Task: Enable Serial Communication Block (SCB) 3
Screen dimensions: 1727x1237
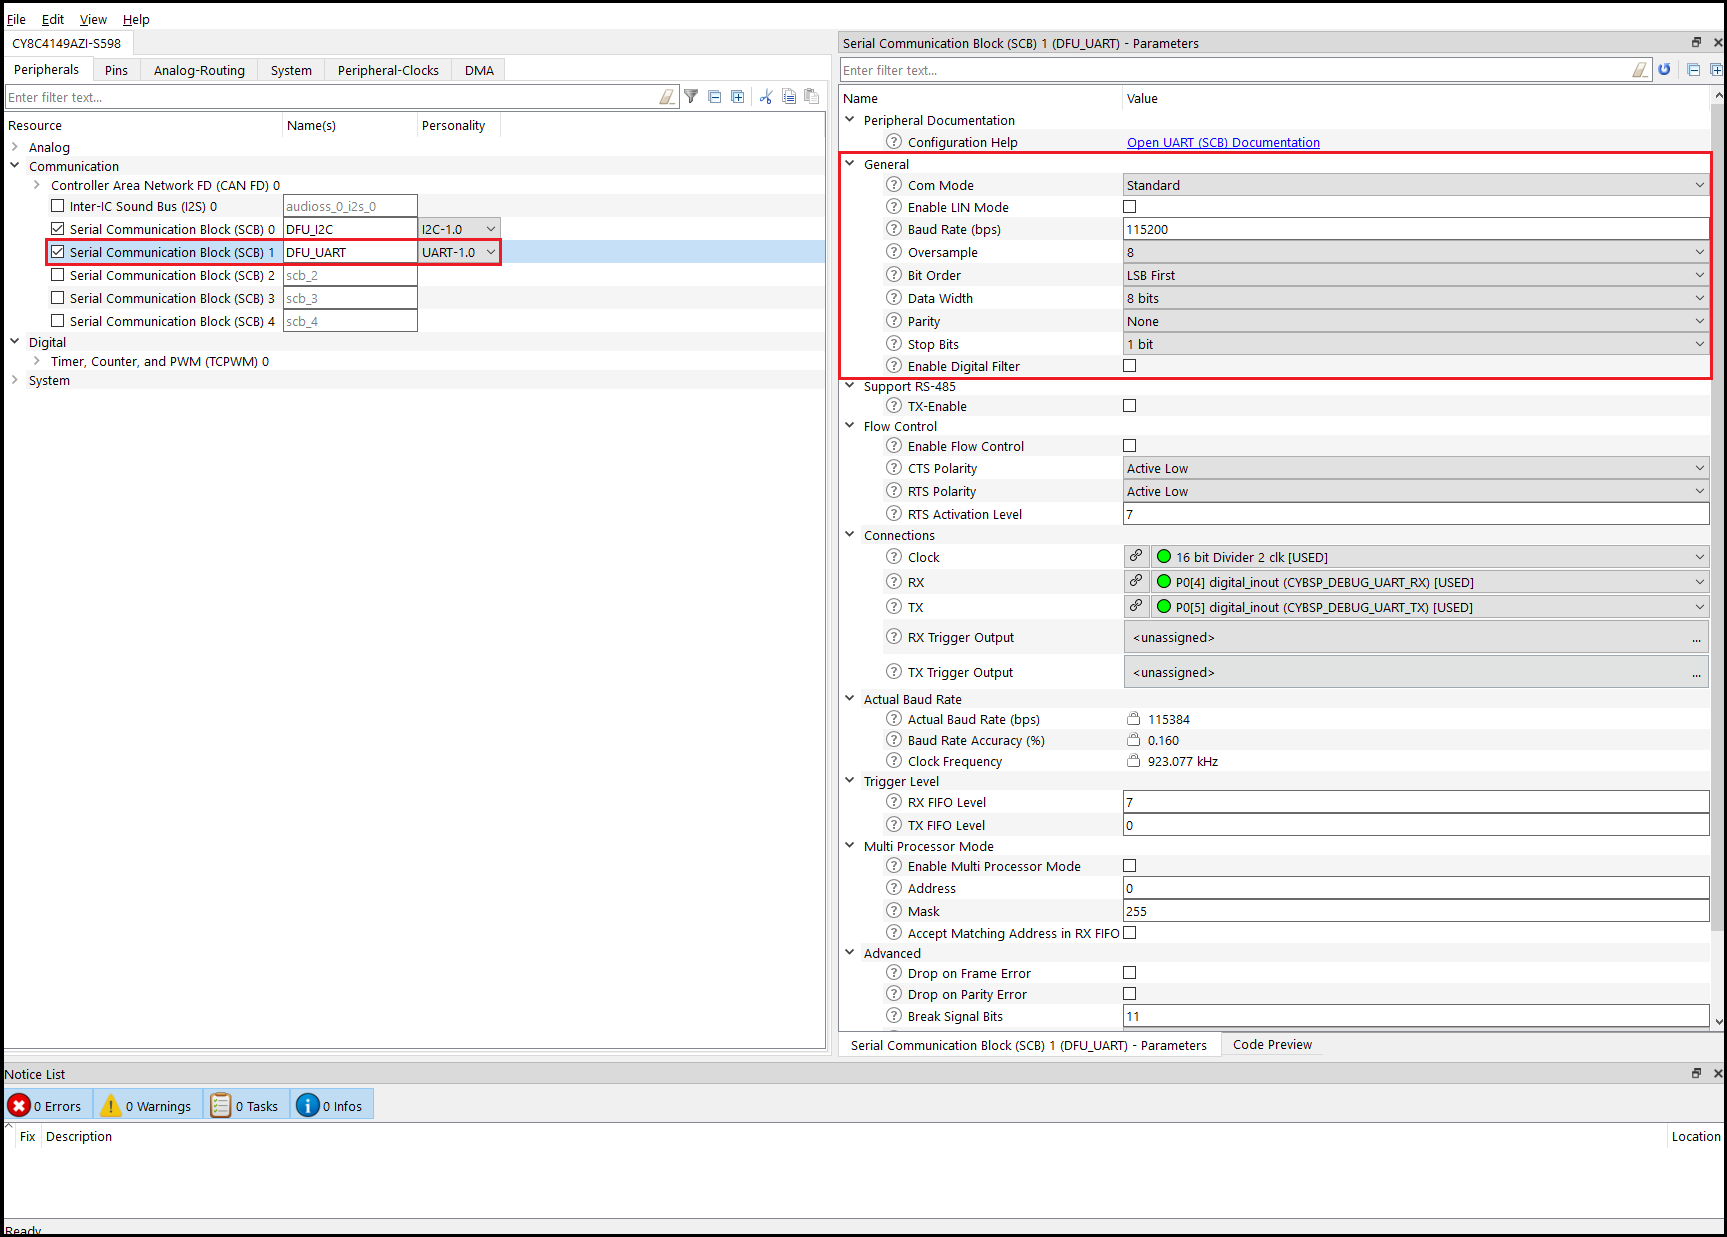Action: [58, 298]
